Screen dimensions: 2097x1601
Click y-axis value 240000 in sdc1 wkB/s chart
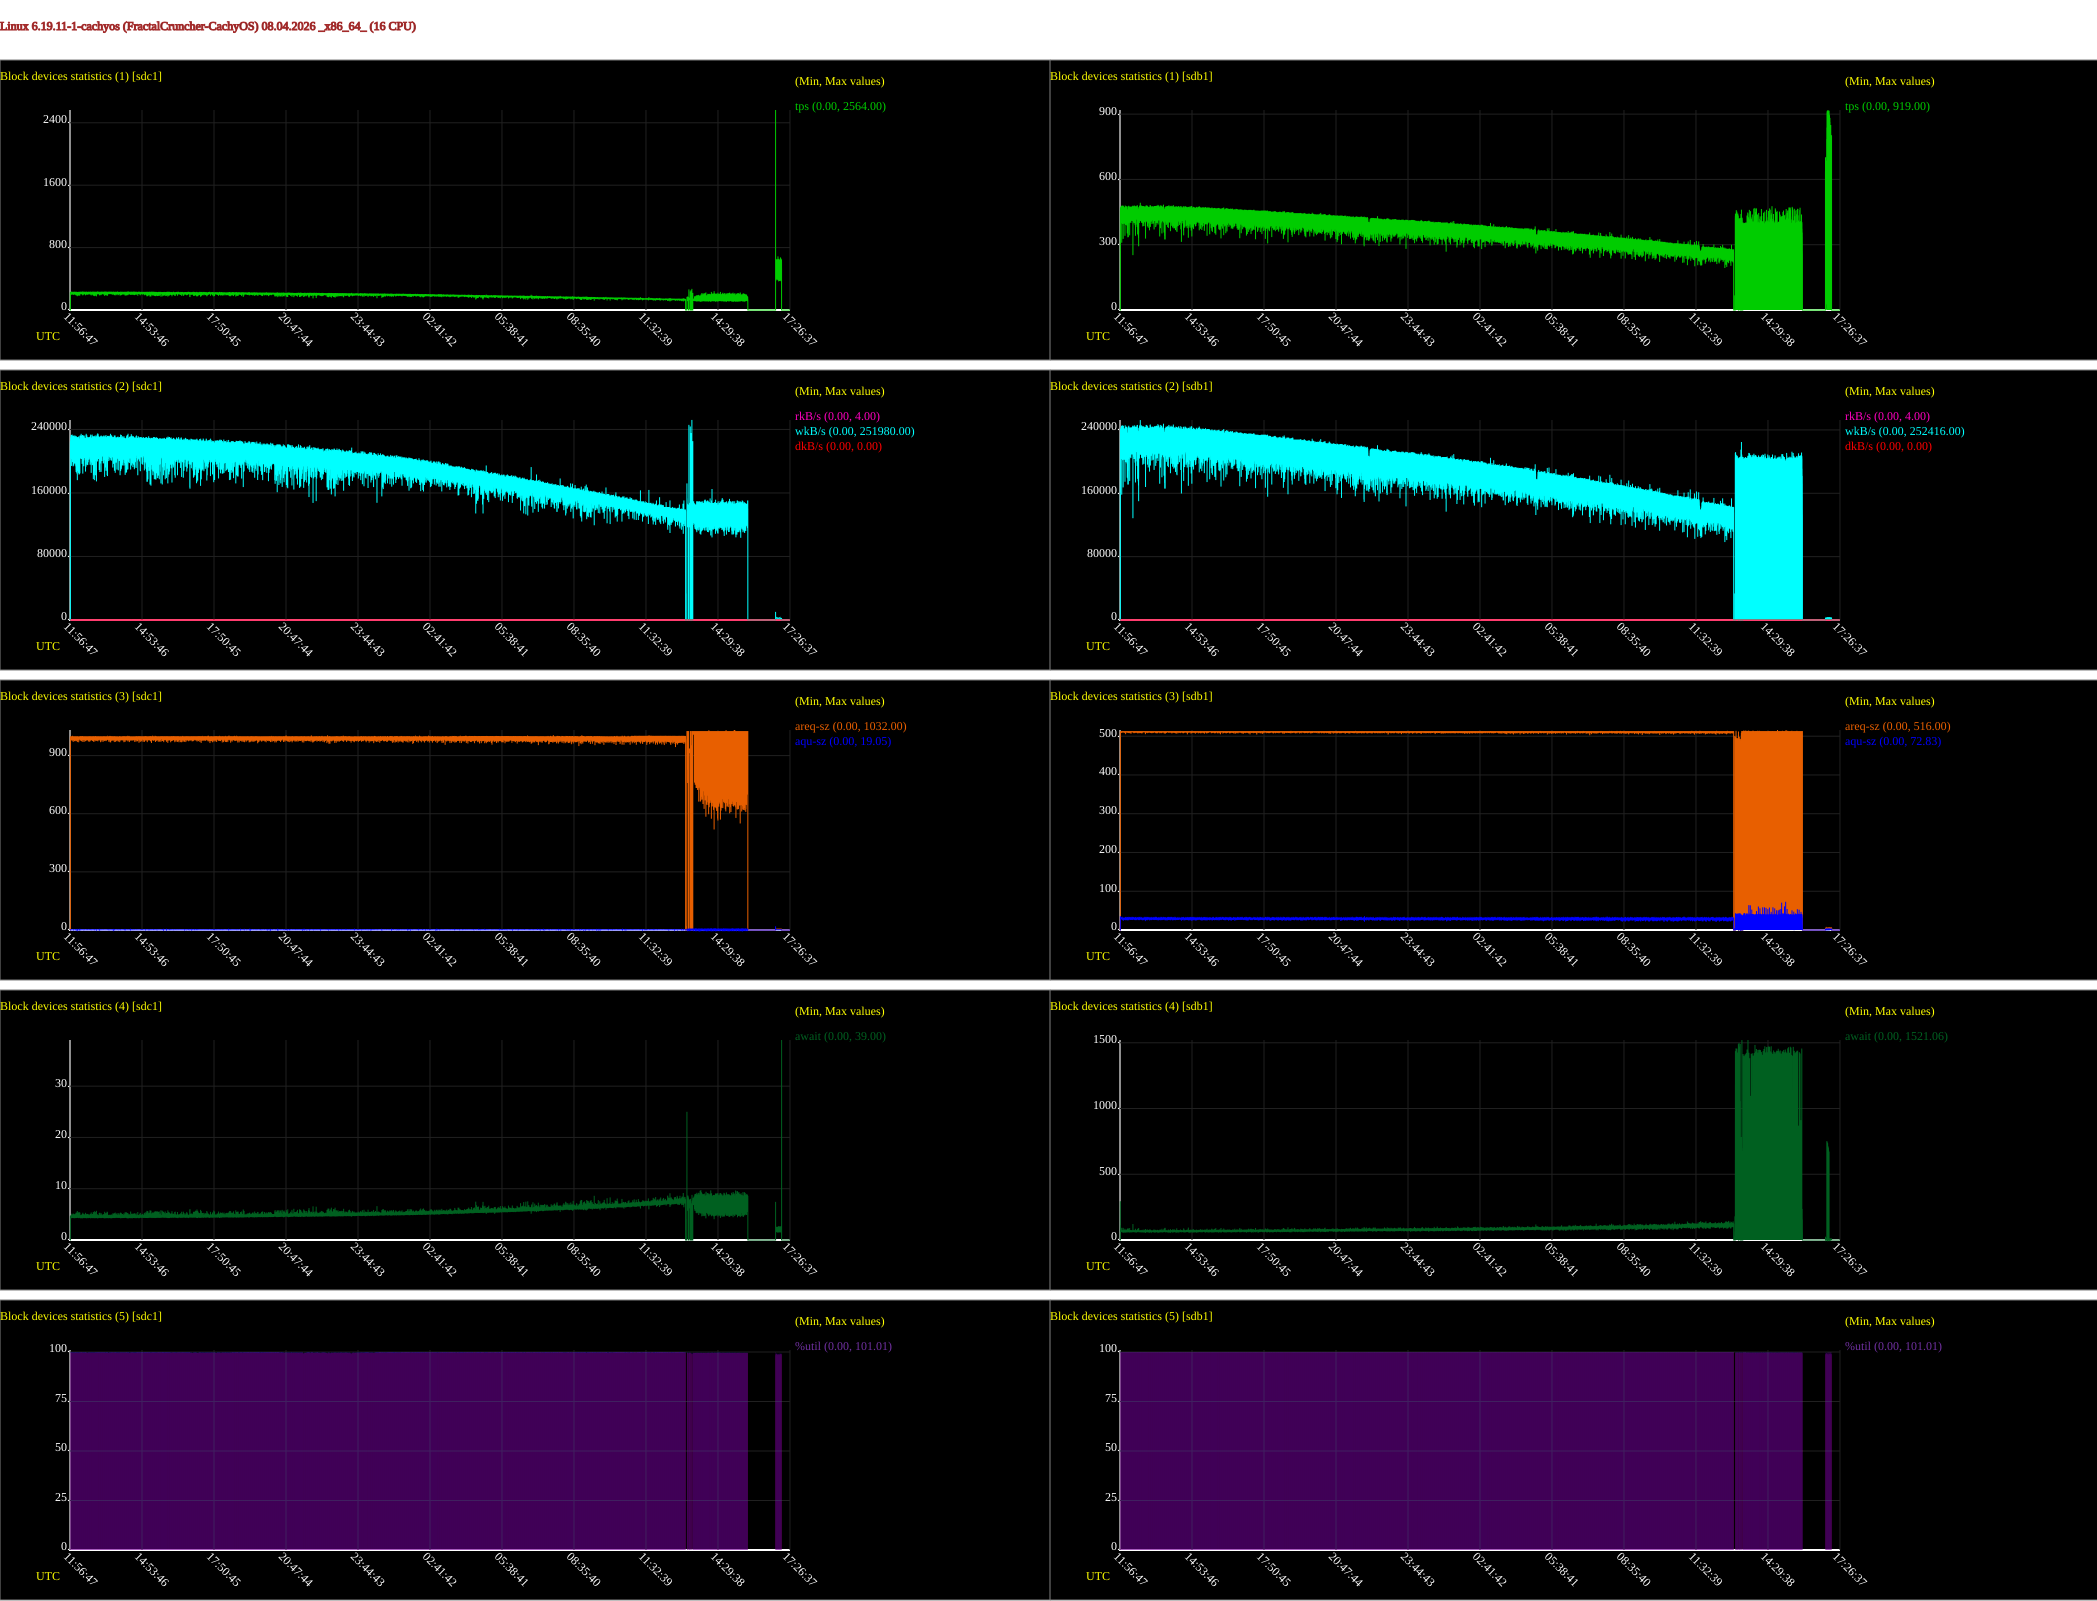coord(49,426)
